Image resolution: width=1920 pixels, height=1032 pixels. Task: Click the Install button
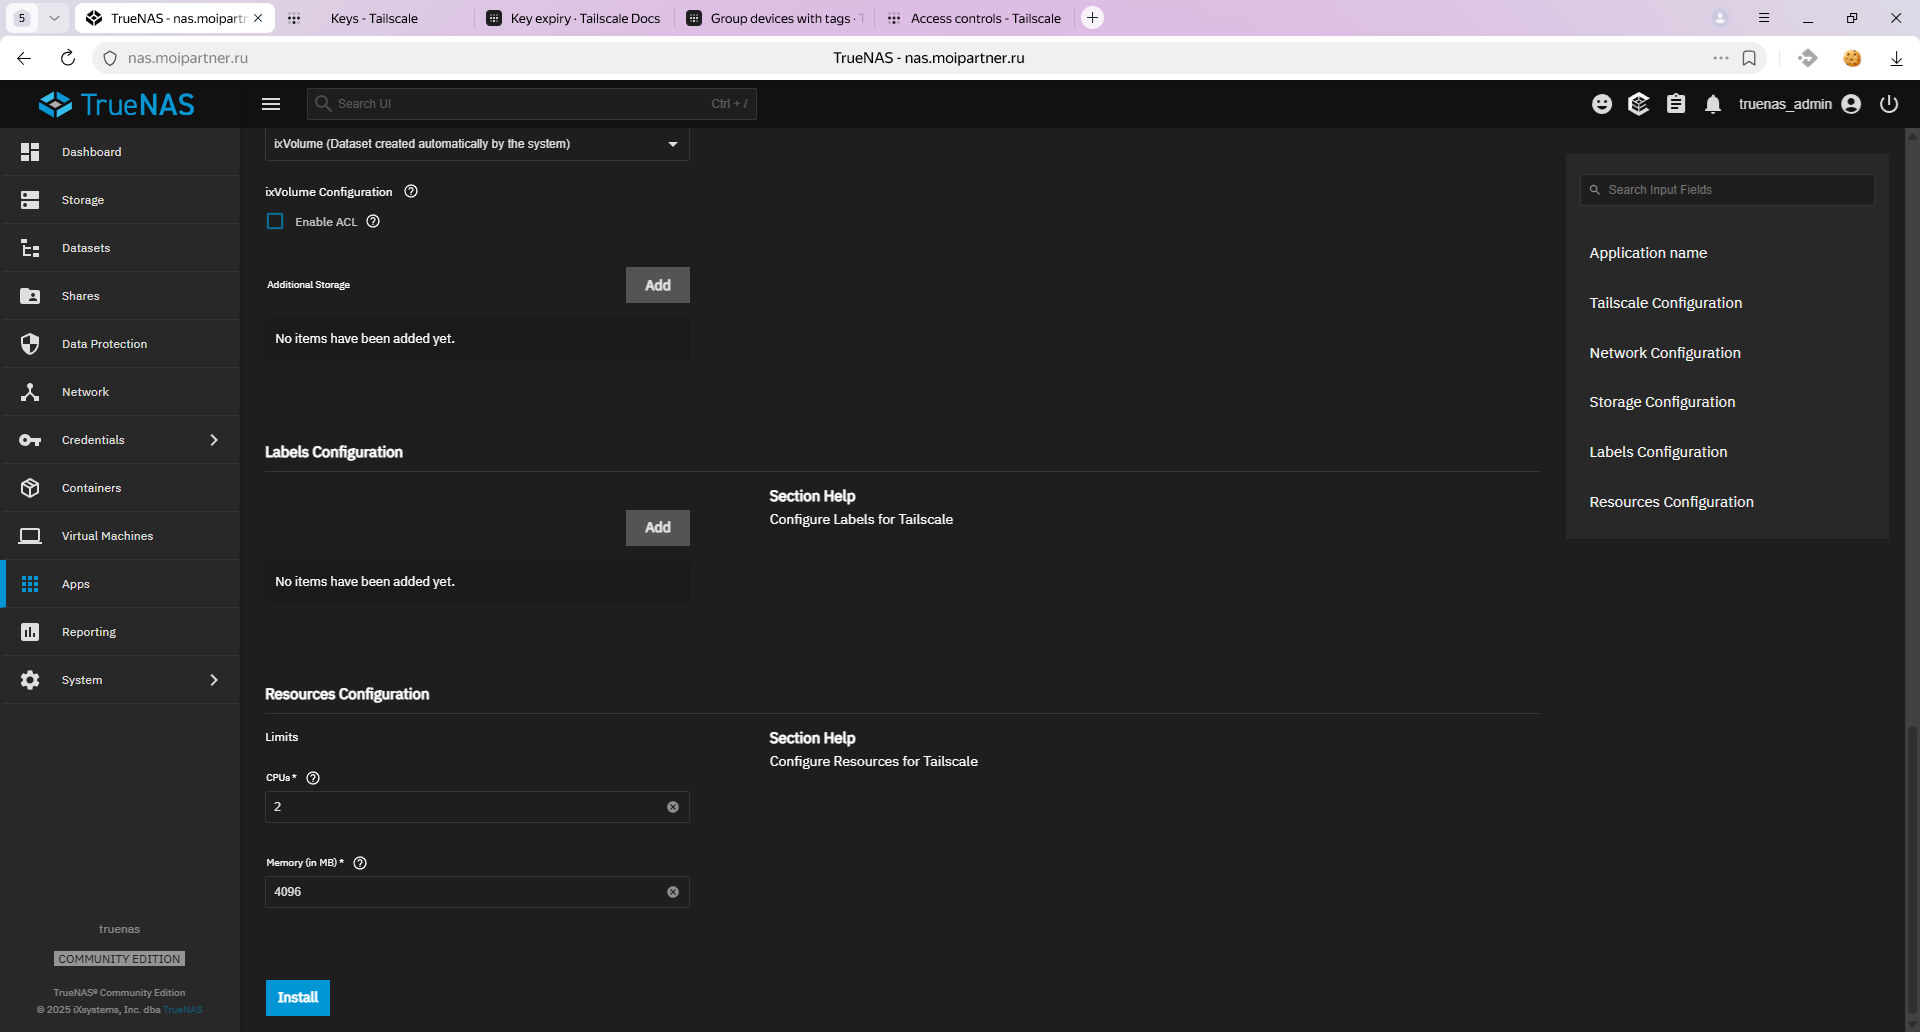(x=297, y=998)
